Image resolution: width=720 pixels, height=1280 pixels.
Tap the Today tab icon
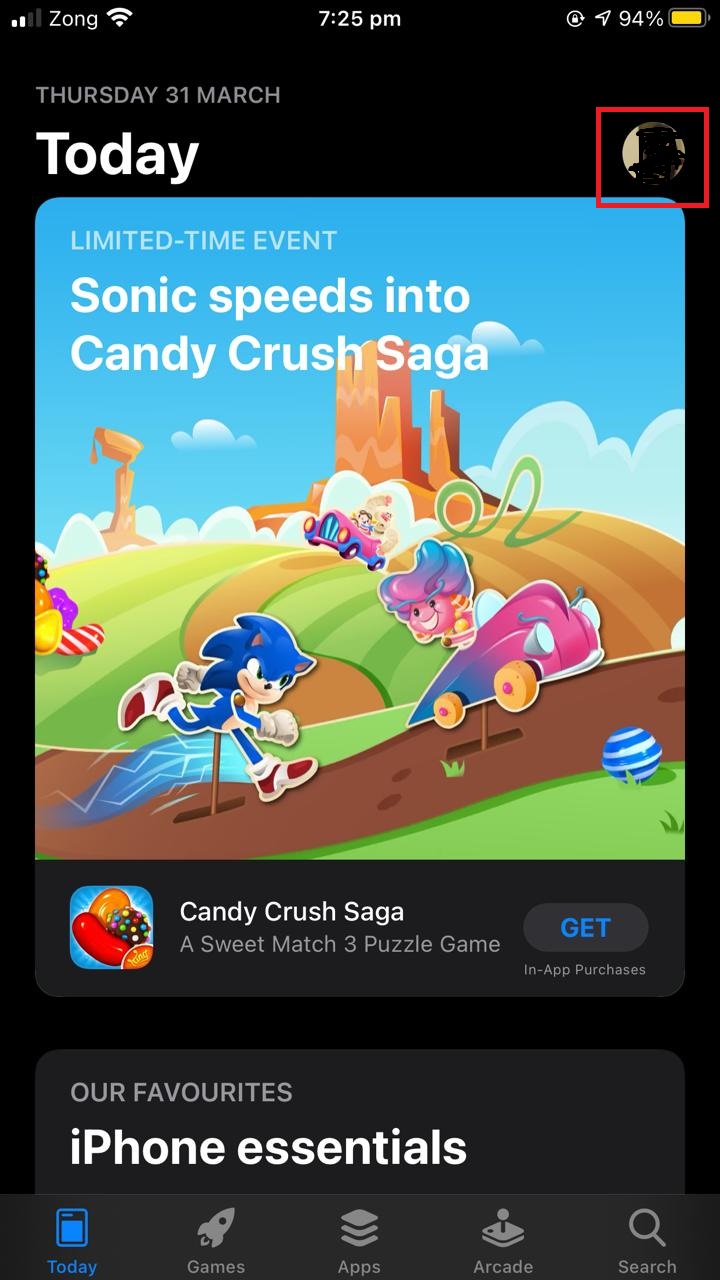pyautogui.click(x=72, y=1228)
